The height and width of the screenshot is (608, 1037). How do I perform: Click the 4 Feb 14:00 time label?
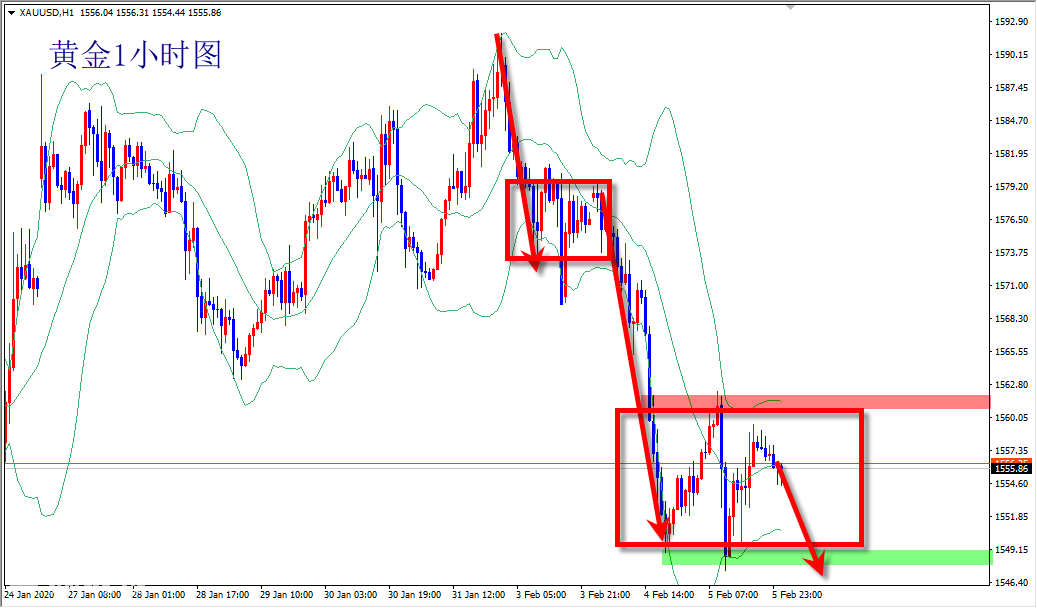coord(670,594)
